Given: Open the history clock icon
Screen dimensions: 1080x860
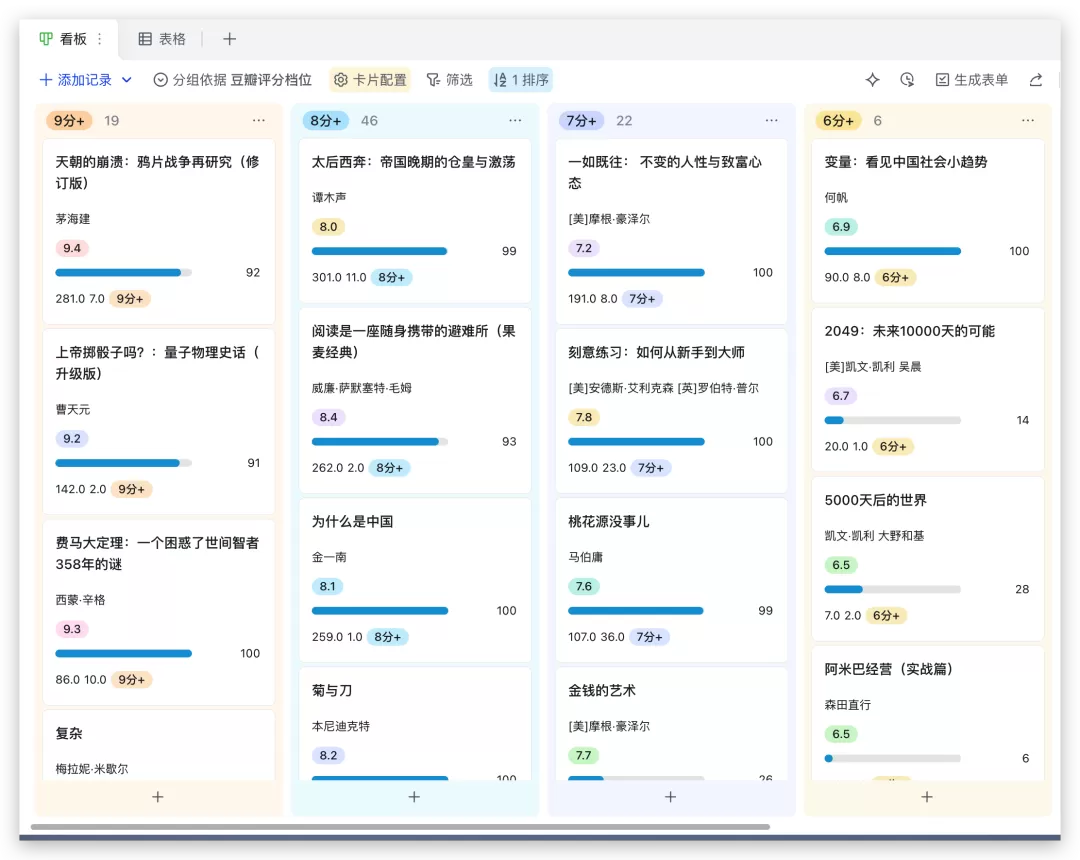Looking at the screenshot, I should (907, 80).
